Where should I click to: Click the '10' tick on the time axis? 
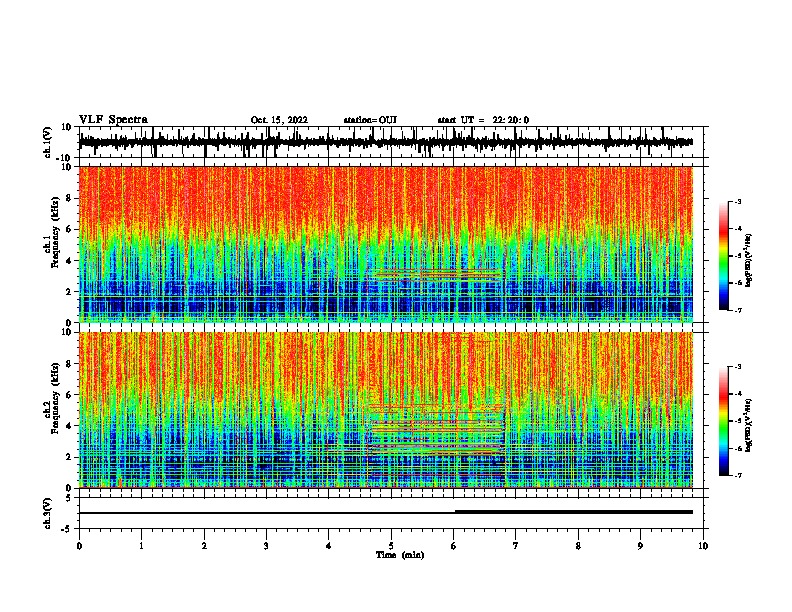[703, 546]
